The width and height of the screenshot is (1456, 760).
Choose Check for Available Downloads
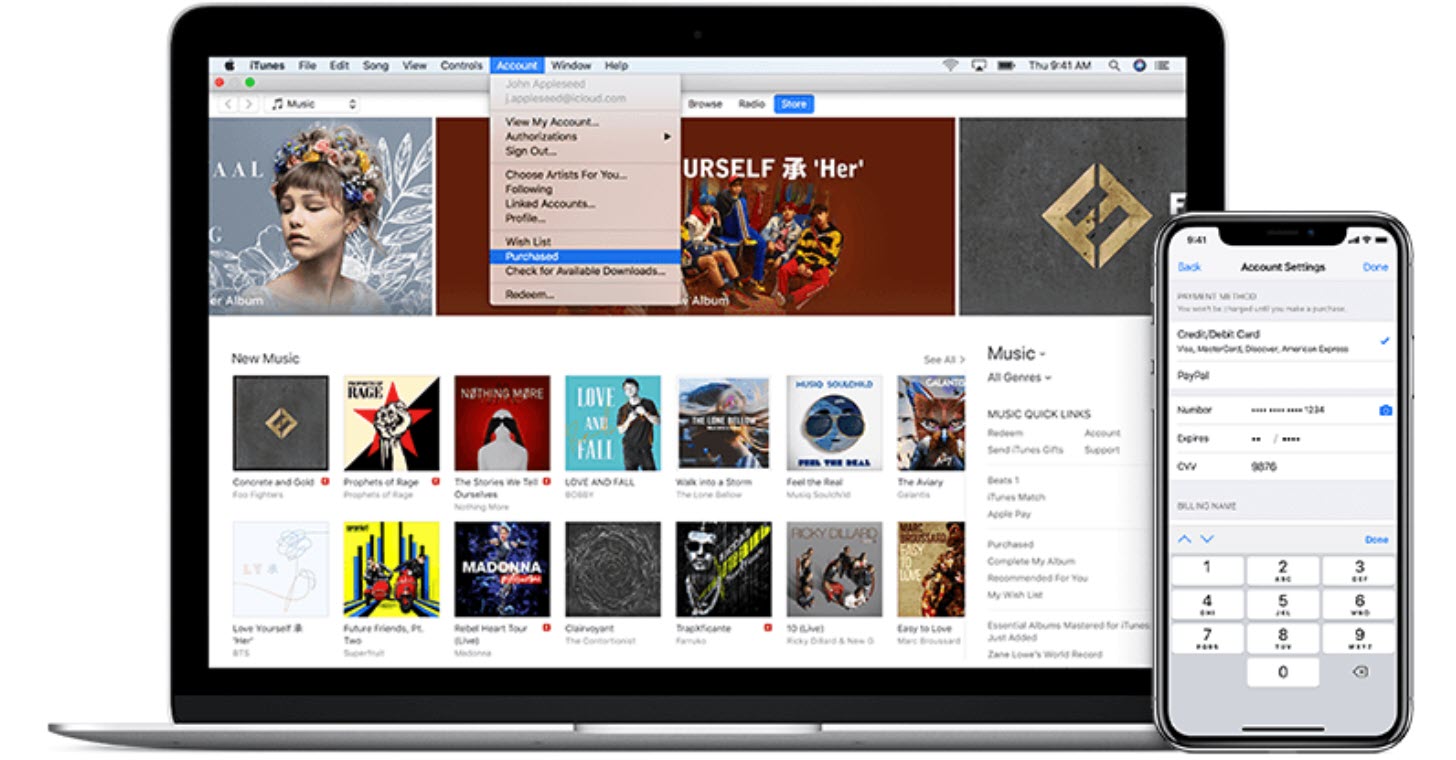[x=585, y=271]
